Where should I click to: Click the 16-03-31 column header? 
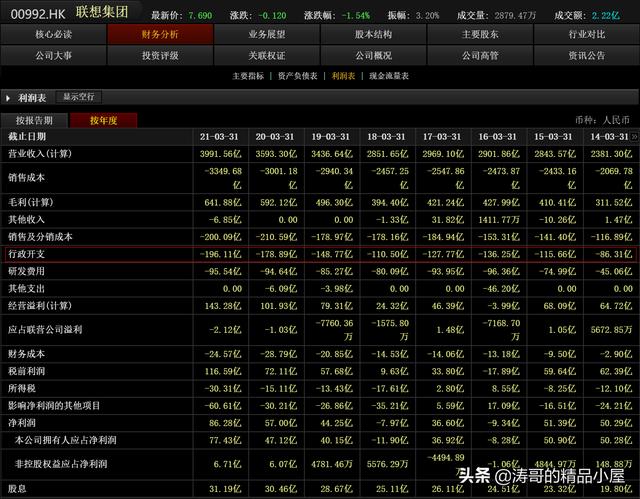coord(498,137)
